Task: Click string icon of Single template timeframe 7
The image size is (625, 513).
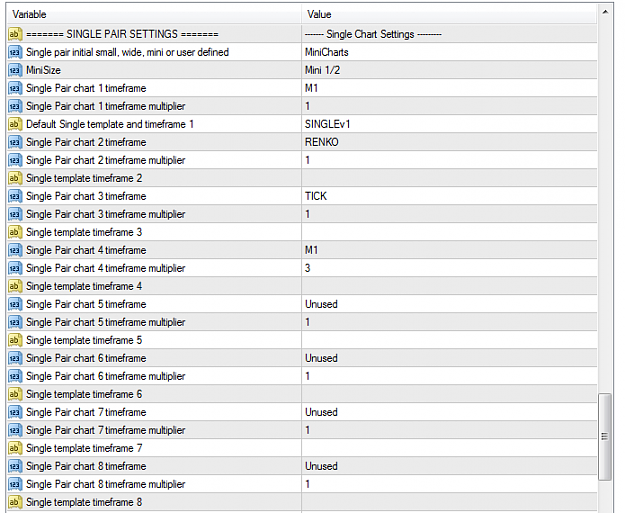Action: 15,448
